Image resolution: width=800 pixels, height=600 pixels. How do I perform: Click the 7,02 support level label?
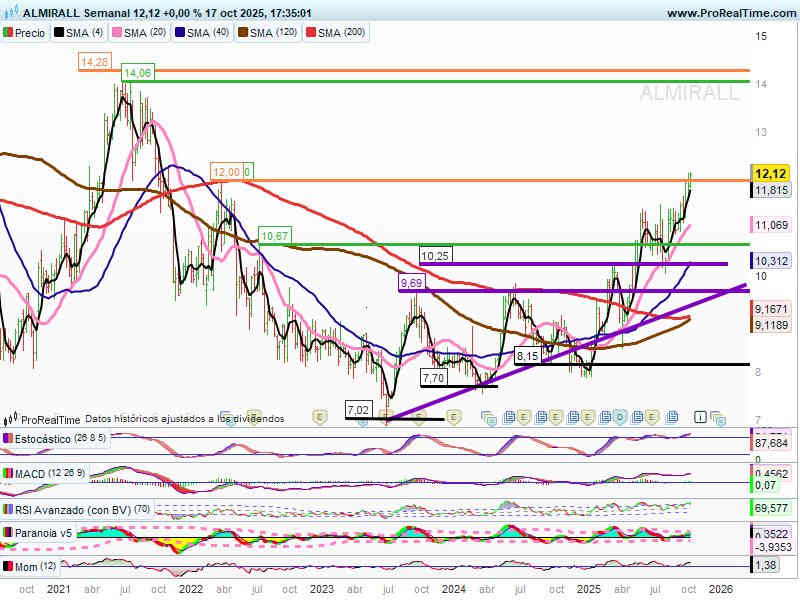click(357, 410)
